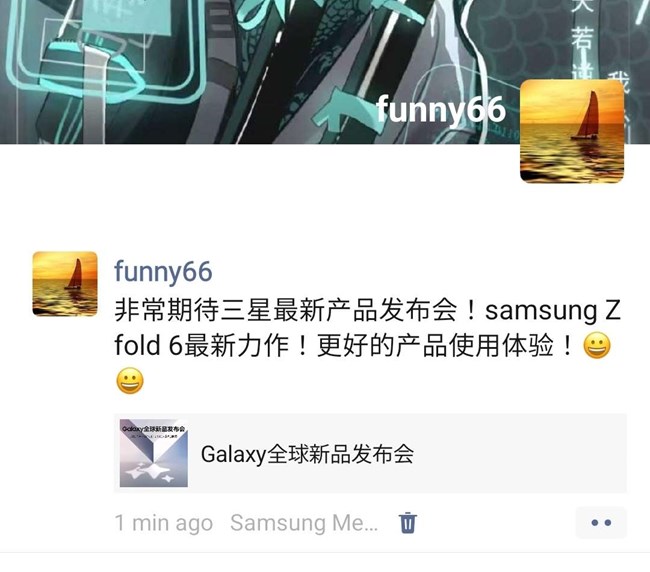This screenshot has width=650, height=572.
Task: Click the grinning emoji ending the second line
Action: 597,345
